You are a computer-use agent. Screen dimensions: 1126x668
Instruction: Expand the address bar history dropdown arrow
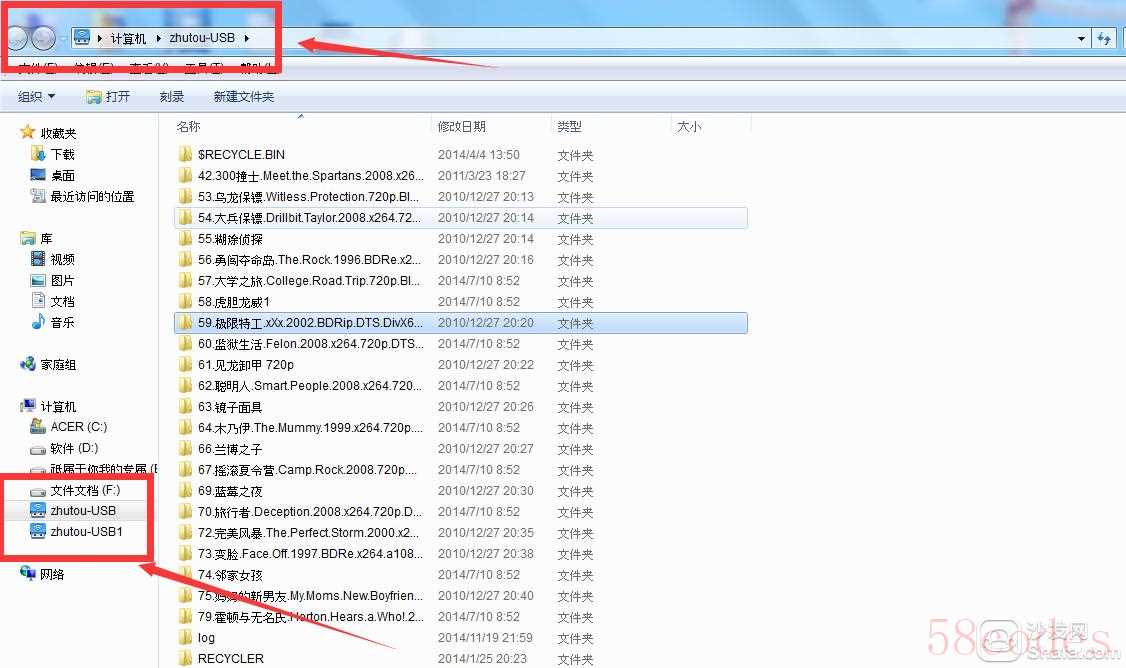(1082, 39)
